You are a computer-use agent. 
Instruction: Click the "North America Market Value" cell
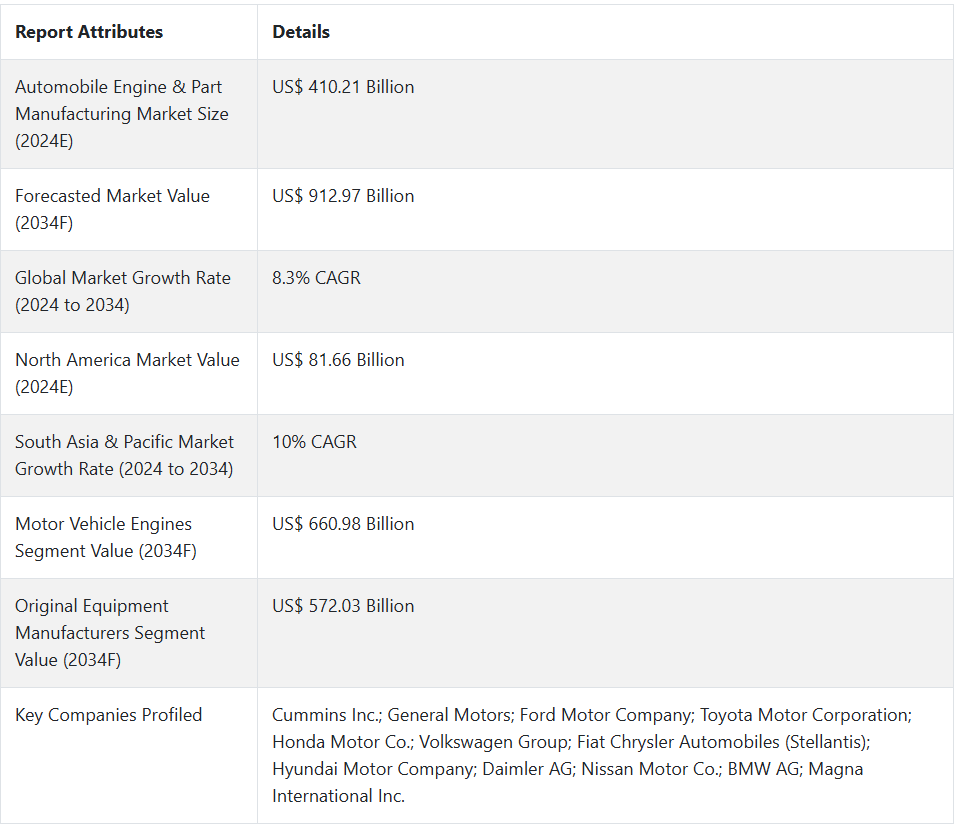127,373
